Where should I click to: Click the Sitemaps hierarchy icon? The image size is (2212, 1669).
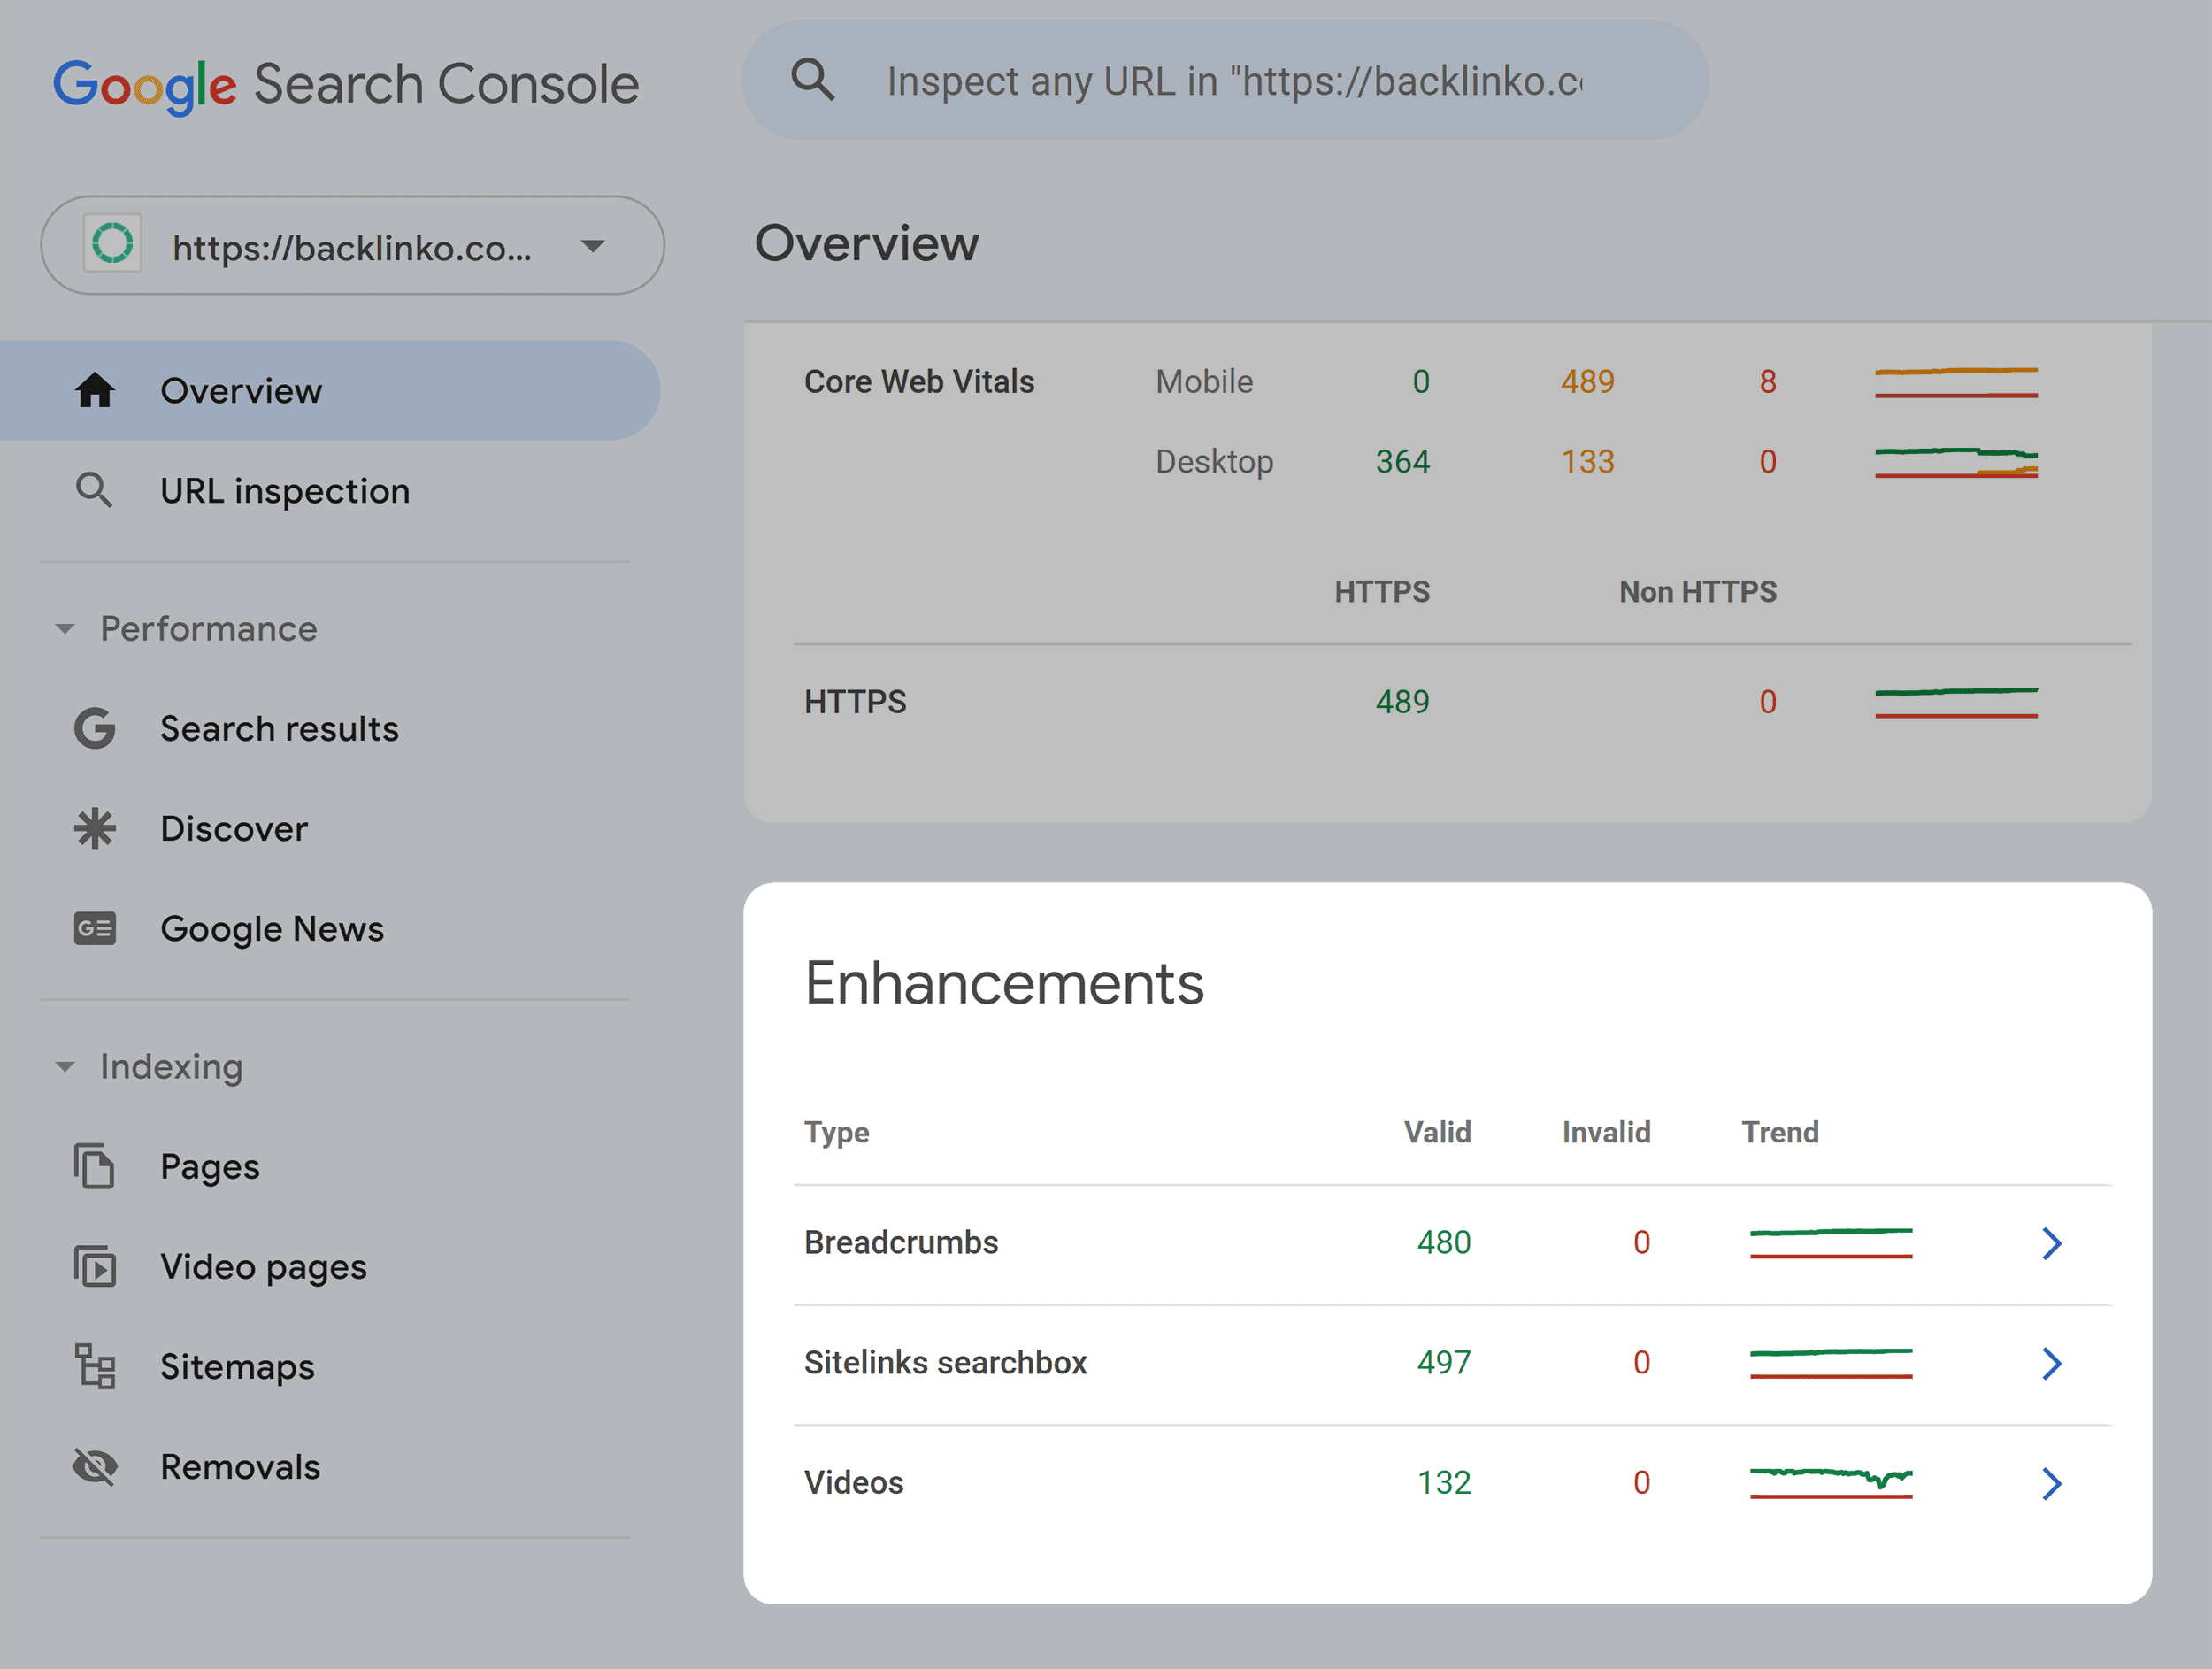coord(93,1366)
